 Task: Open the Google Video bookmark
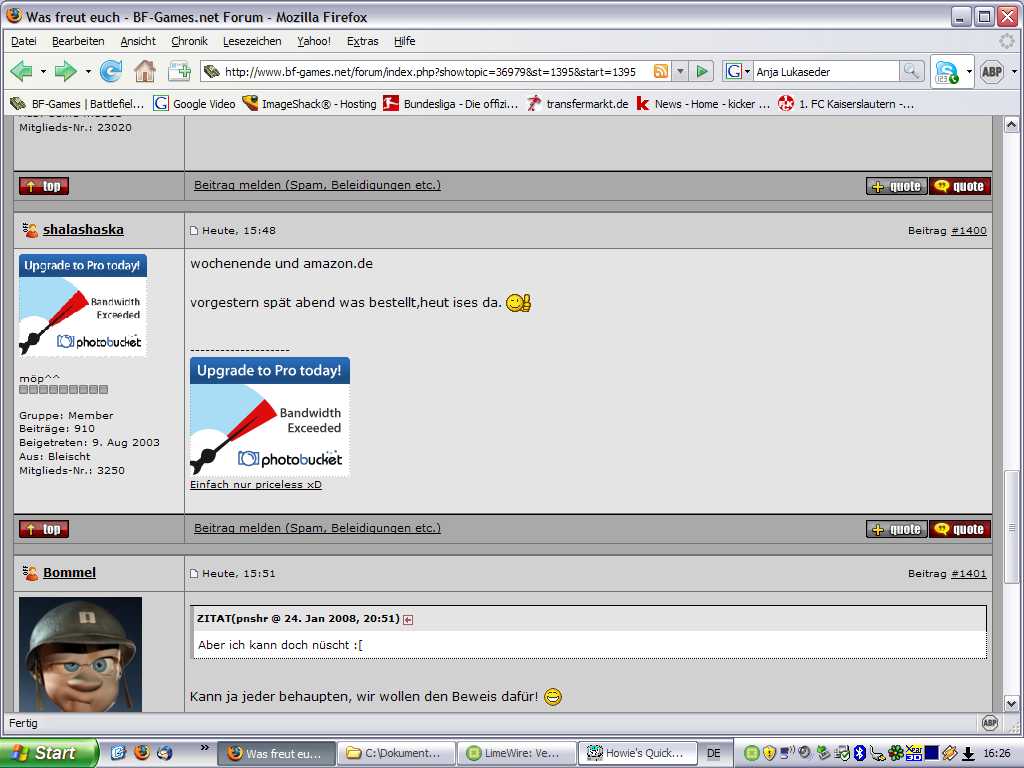pos(195,104)
